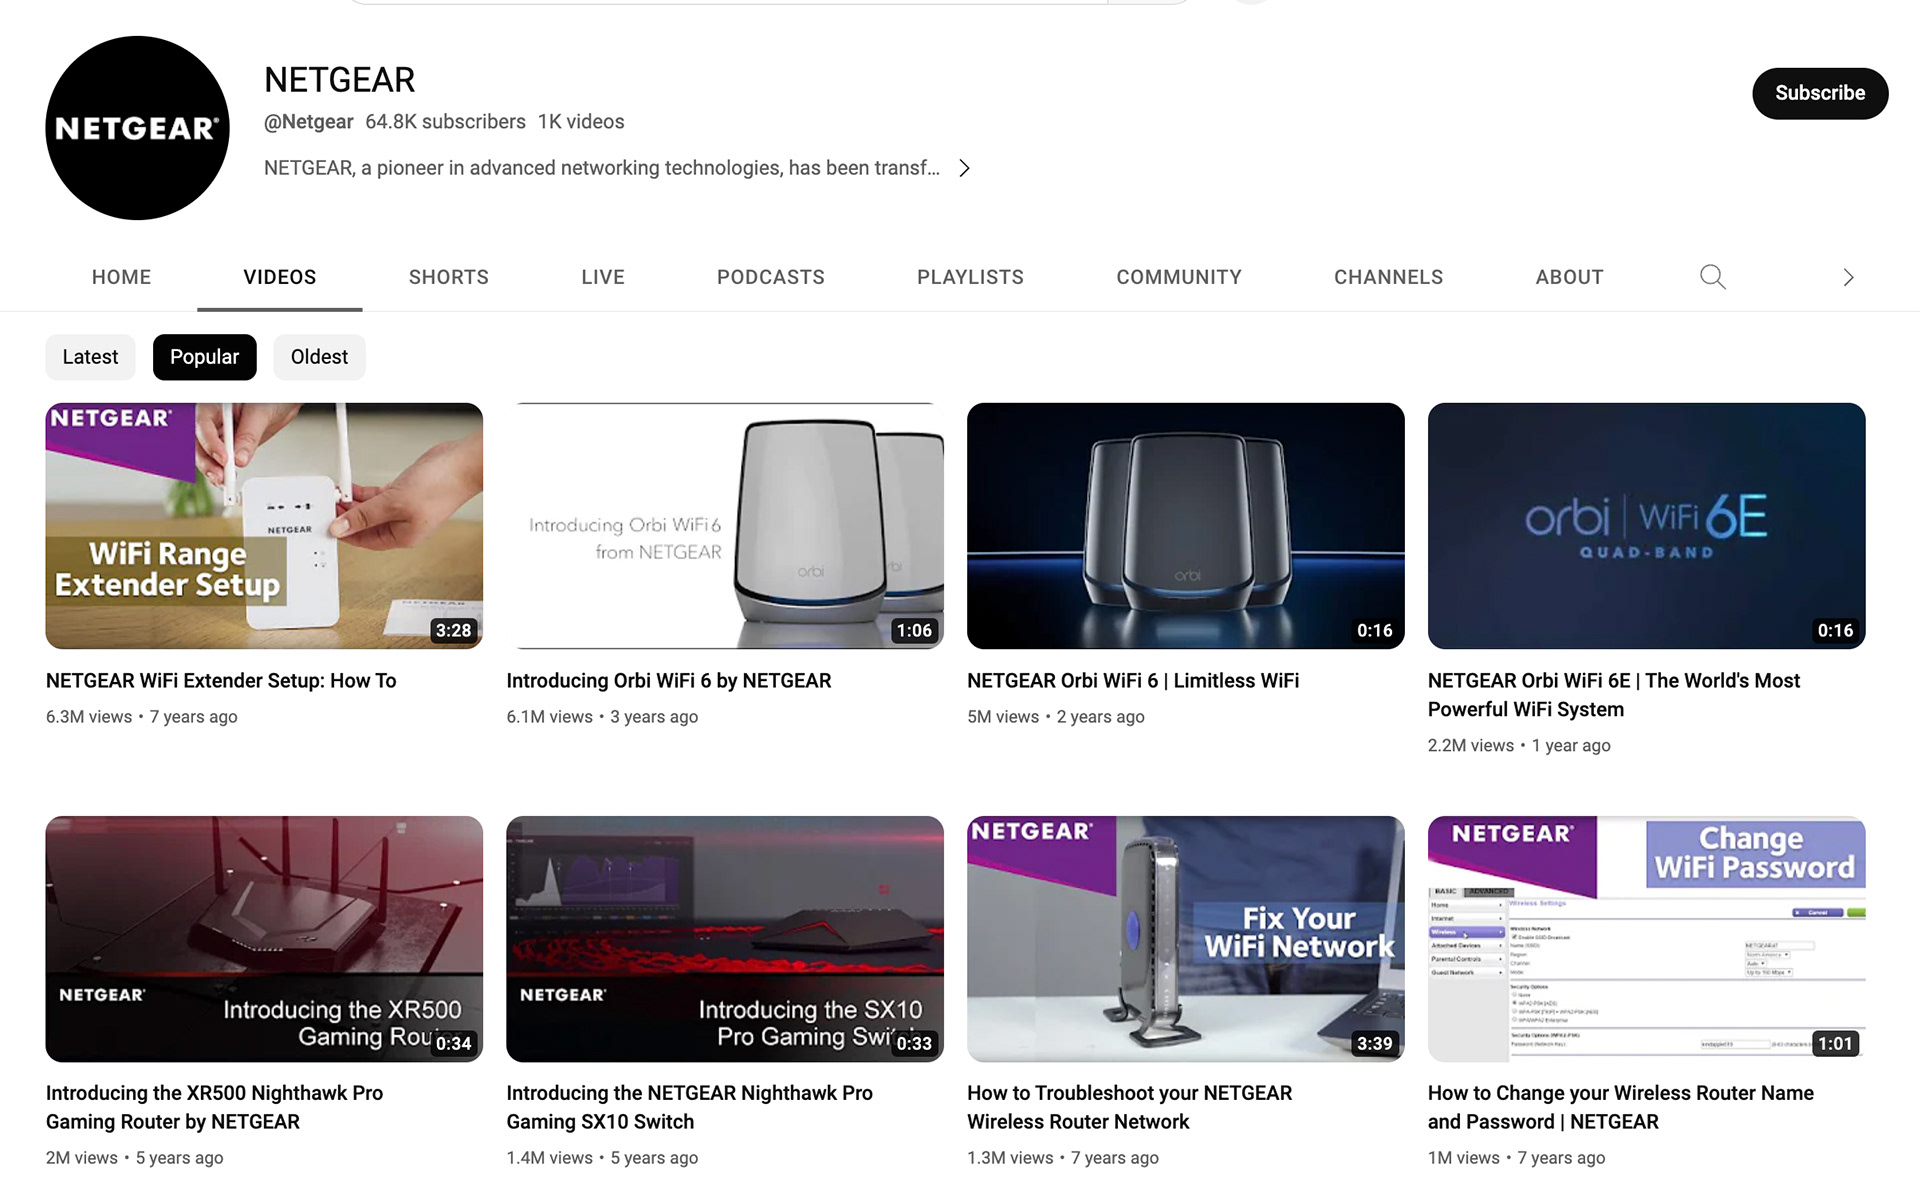1920x1198 pixels.
Task: Play the SX10 Pro Gaming Switch thumbnail
Action: pos(725,939)
